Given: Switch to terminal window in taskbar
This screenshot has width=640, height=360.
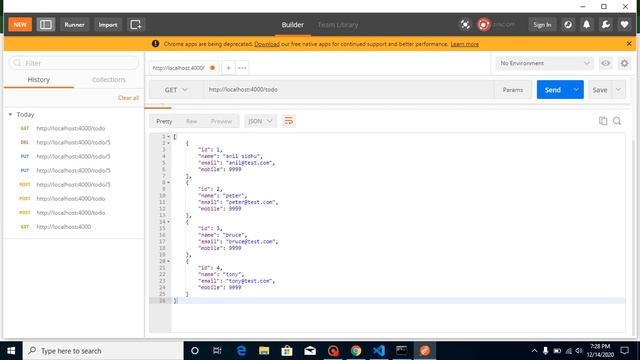Looking at the screenshot, I should (402, 351).
